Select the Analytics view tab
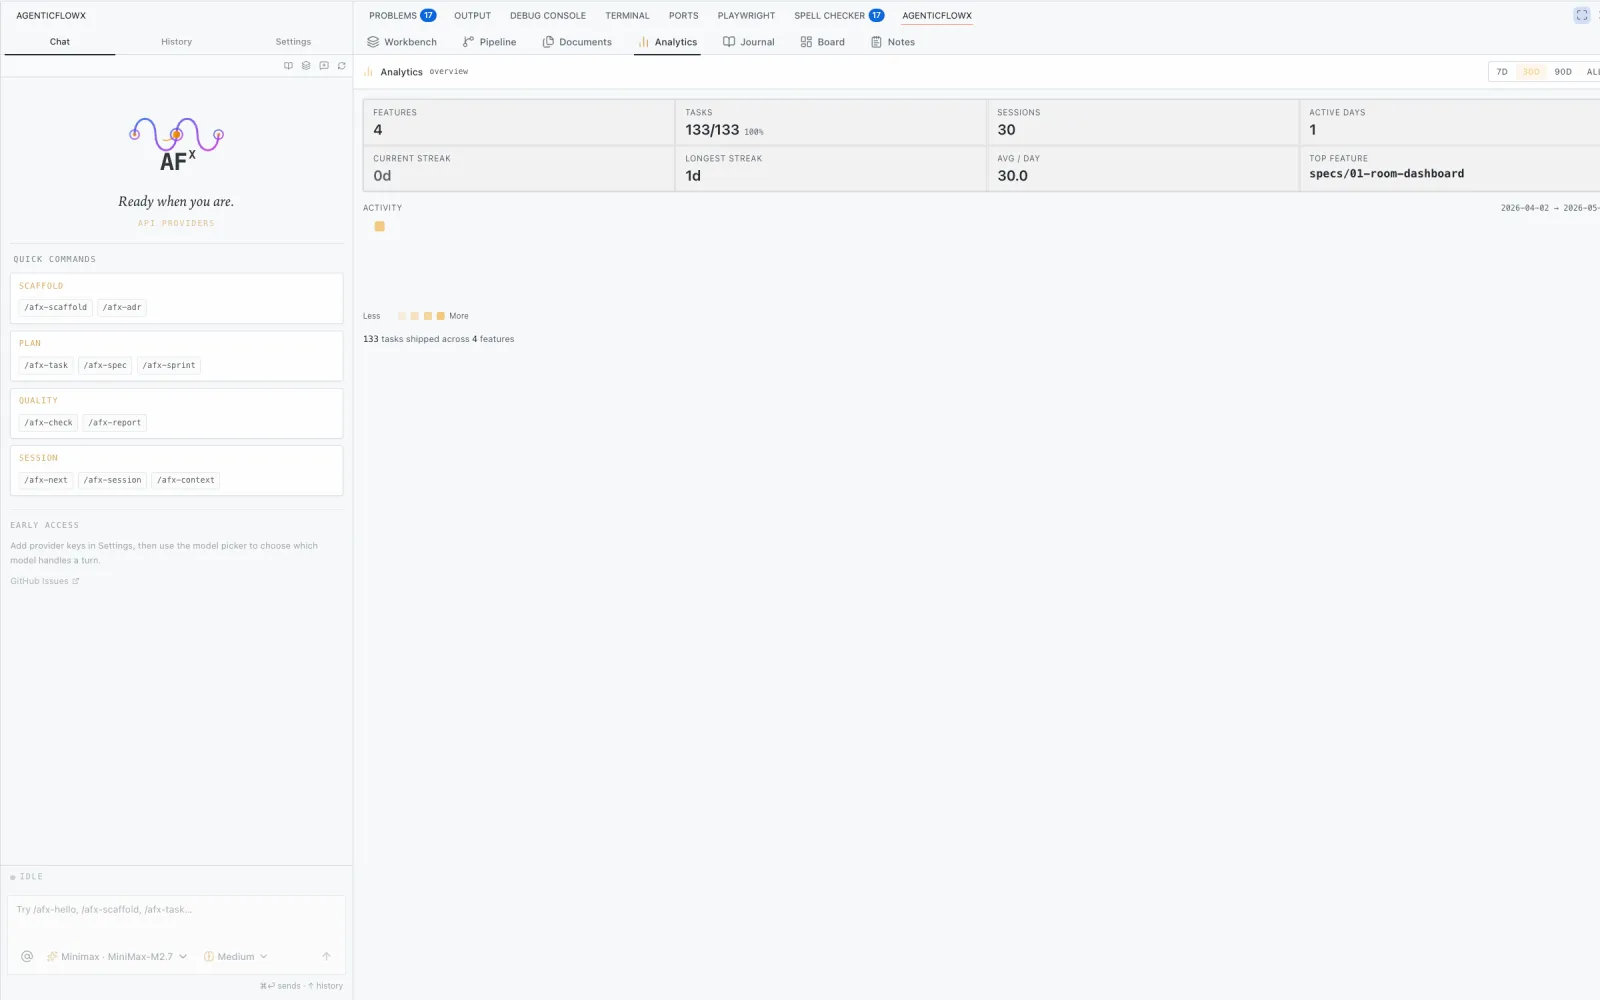This screenshot has width=1600, height=1000. tap(667, 42)
